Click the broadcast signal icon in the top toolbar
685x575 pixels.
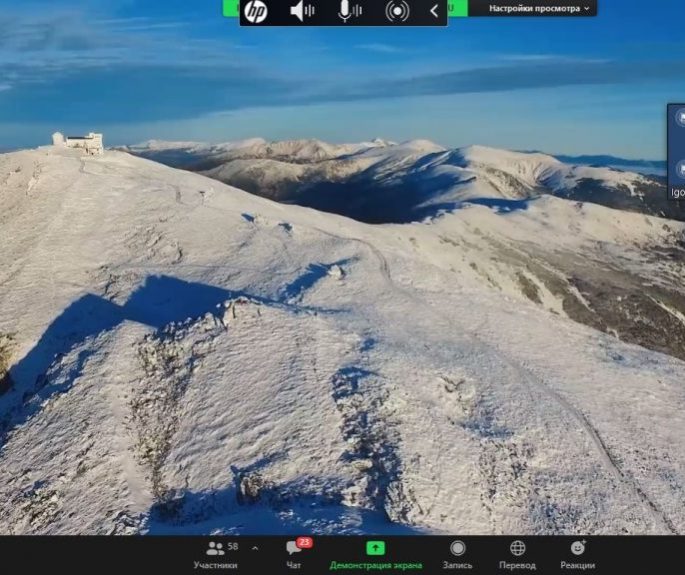(x=397, y=12)
